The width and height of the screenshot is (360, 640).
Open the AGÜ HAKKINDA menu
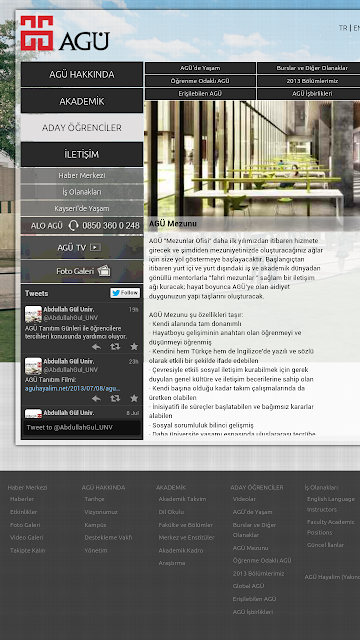click(82, 74)
